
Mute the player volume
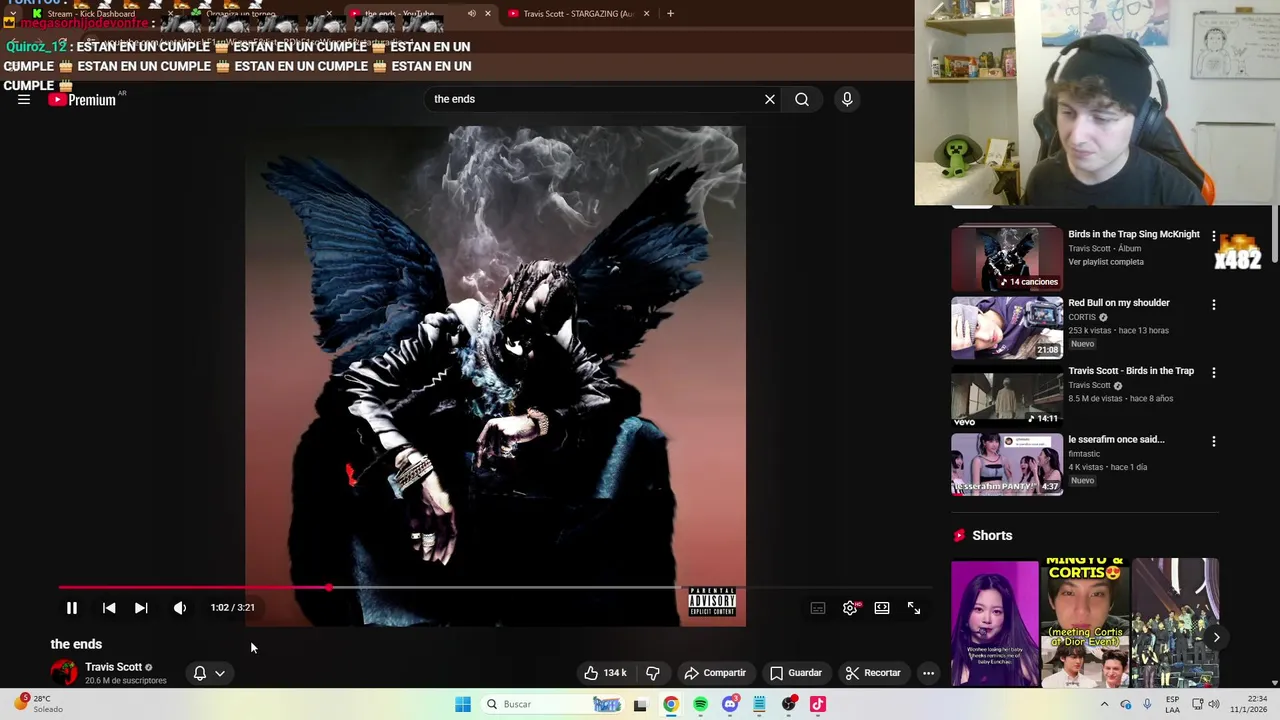[x=180, y=608]
